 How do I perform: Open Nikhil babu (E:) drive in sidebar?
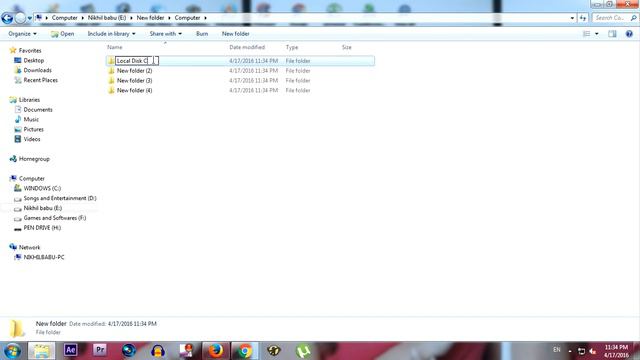(x=43, y=208)
